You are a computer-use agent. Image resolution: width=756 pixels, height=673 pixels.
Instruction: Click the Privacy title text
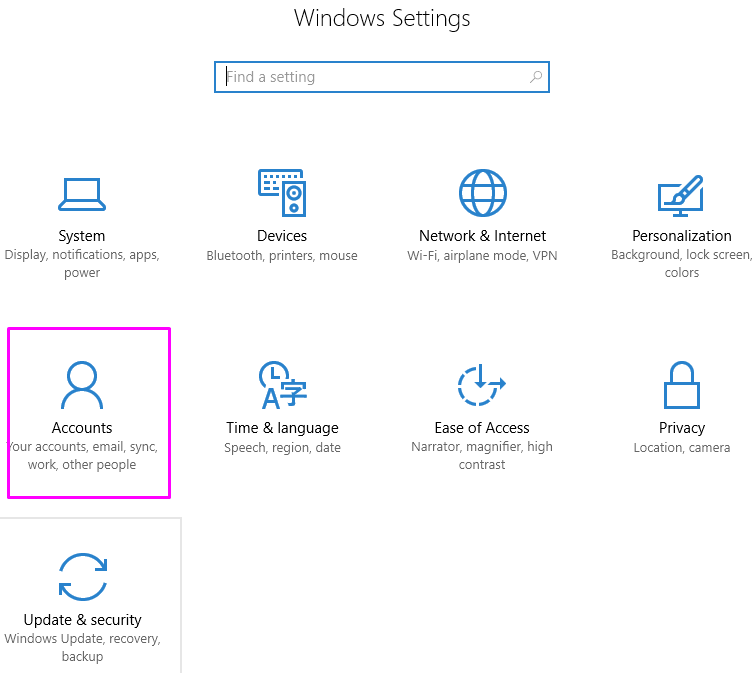(682, 428)
